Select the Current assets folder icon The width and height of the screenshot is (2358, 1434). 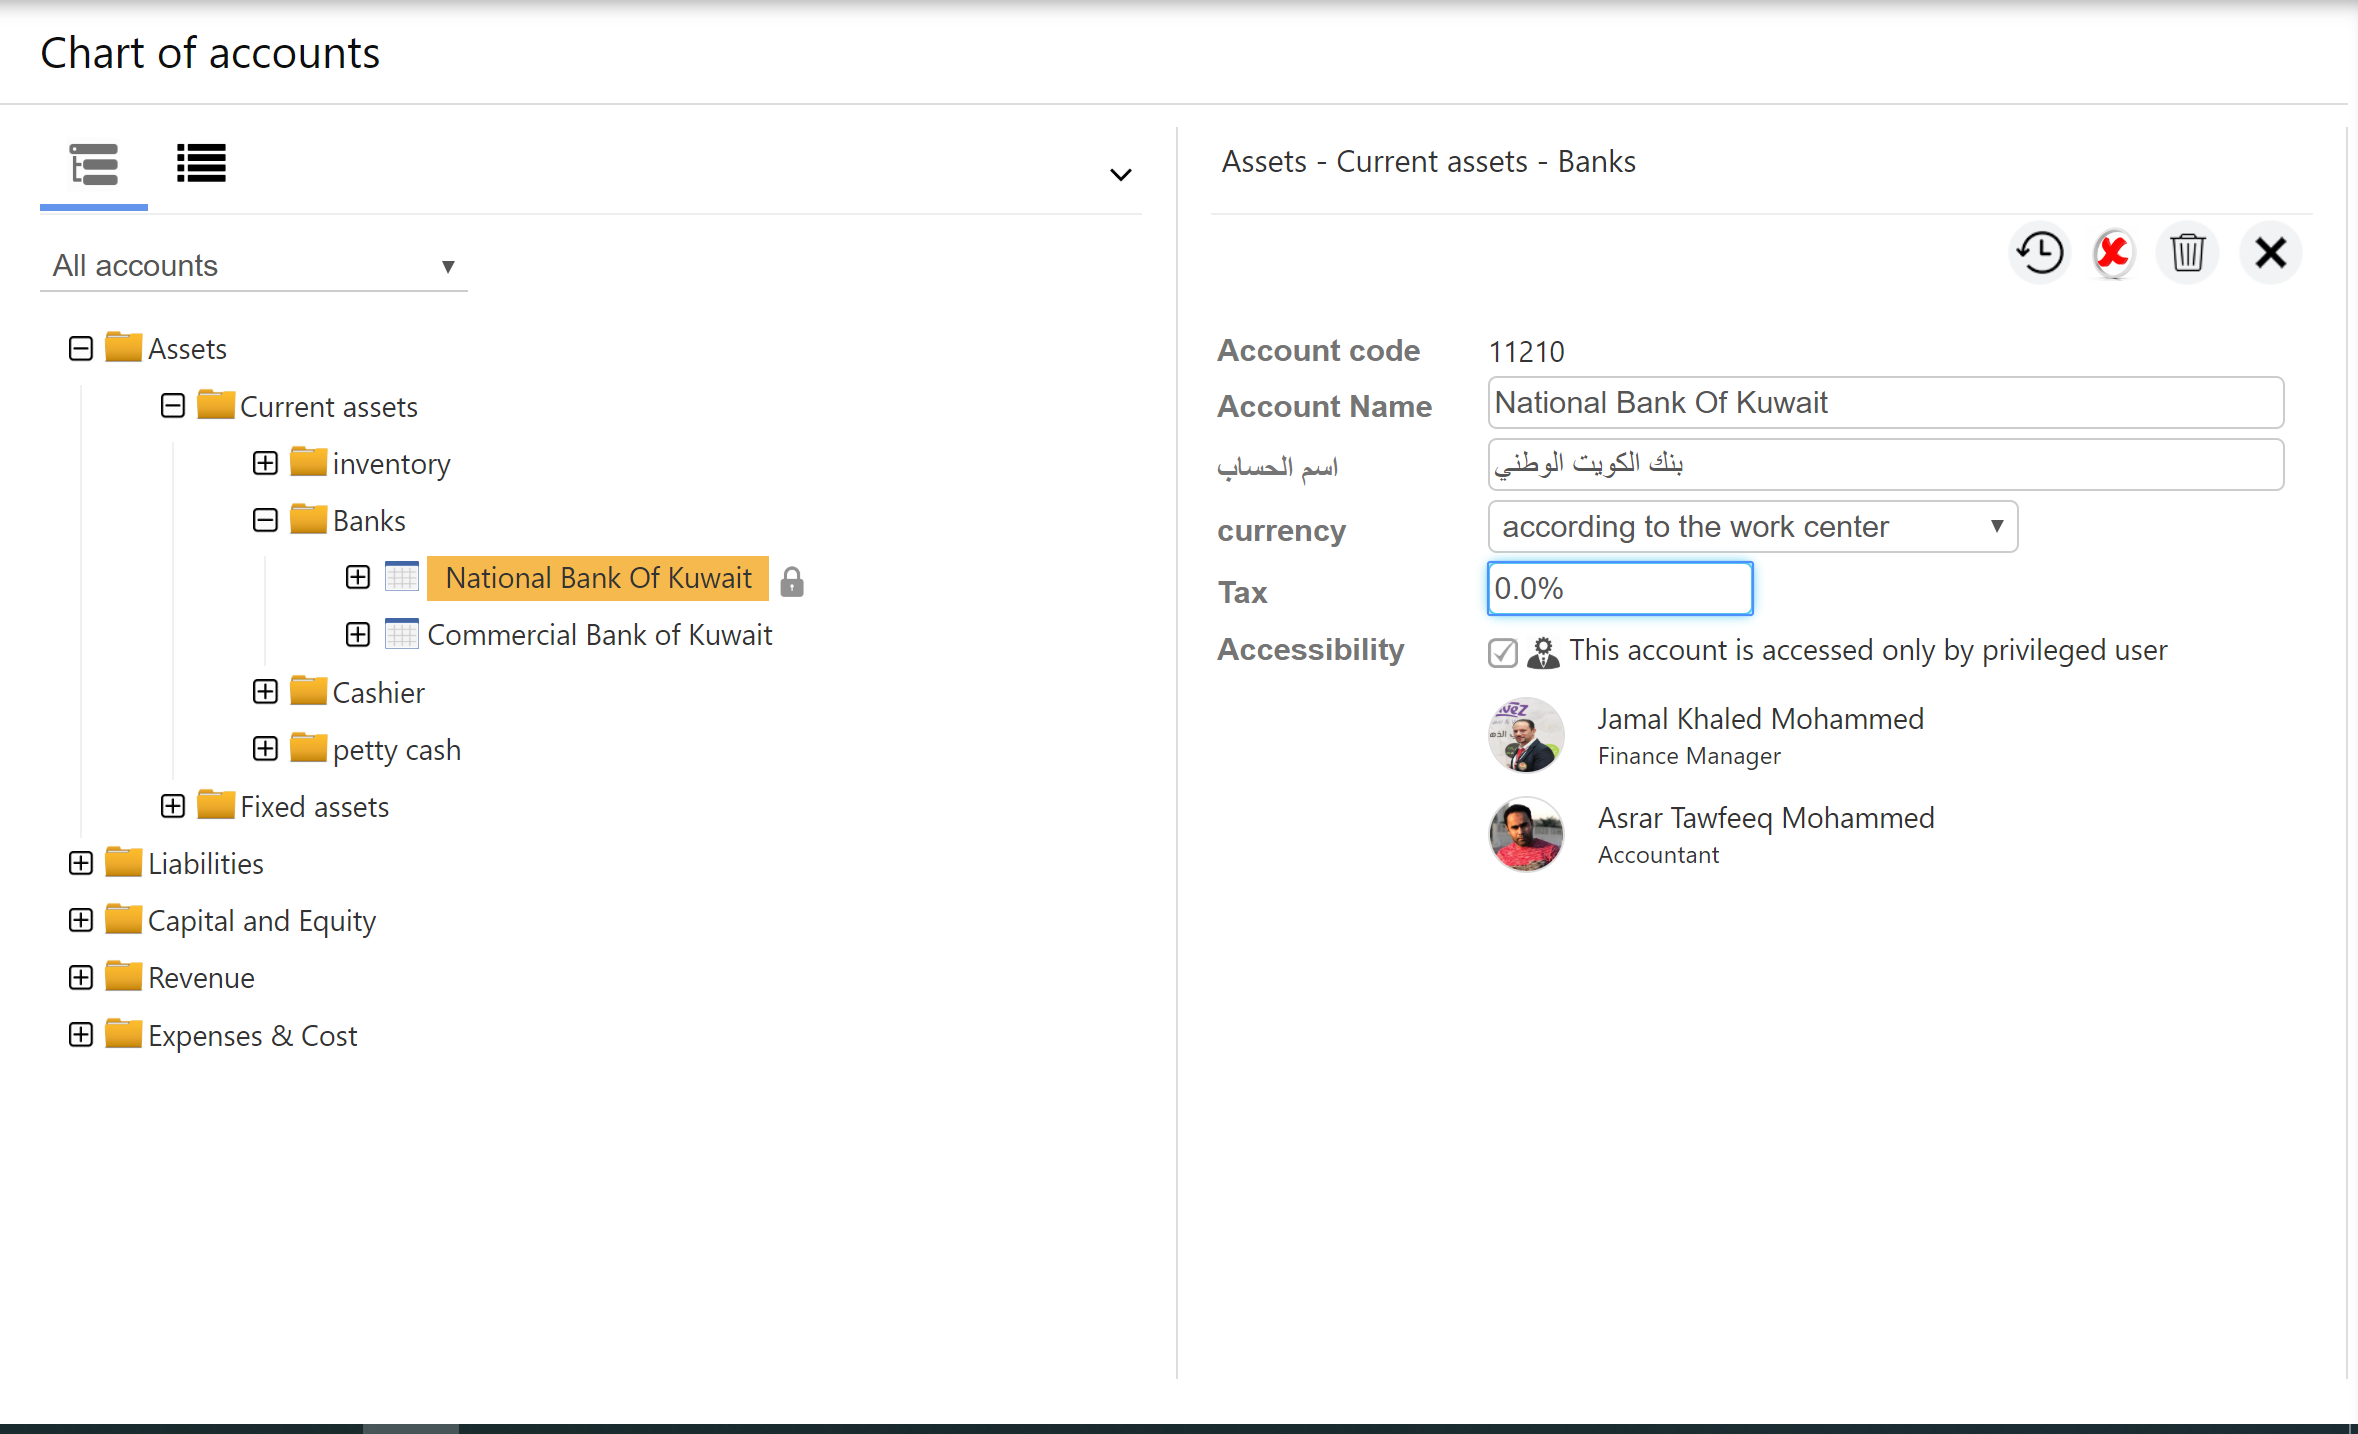[x=216, y=405]
